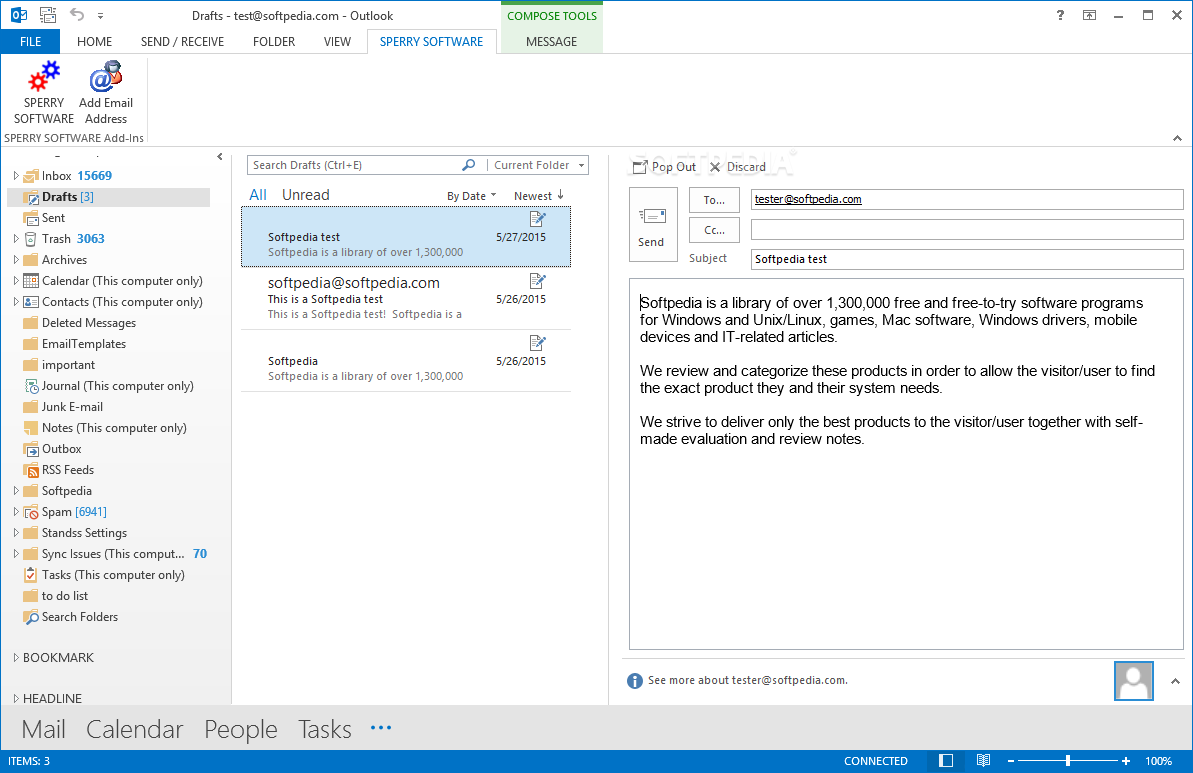Open Help question mark icon
The height and width of the screenshot is (773, 1193).
coord(1060,15)
